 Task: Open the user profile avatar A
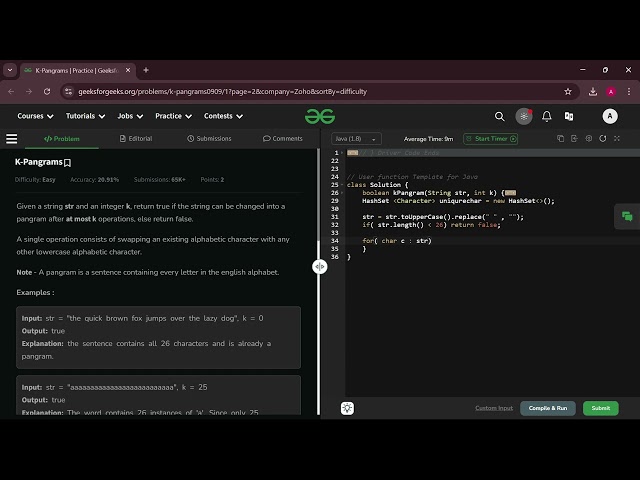coord(610,116)
